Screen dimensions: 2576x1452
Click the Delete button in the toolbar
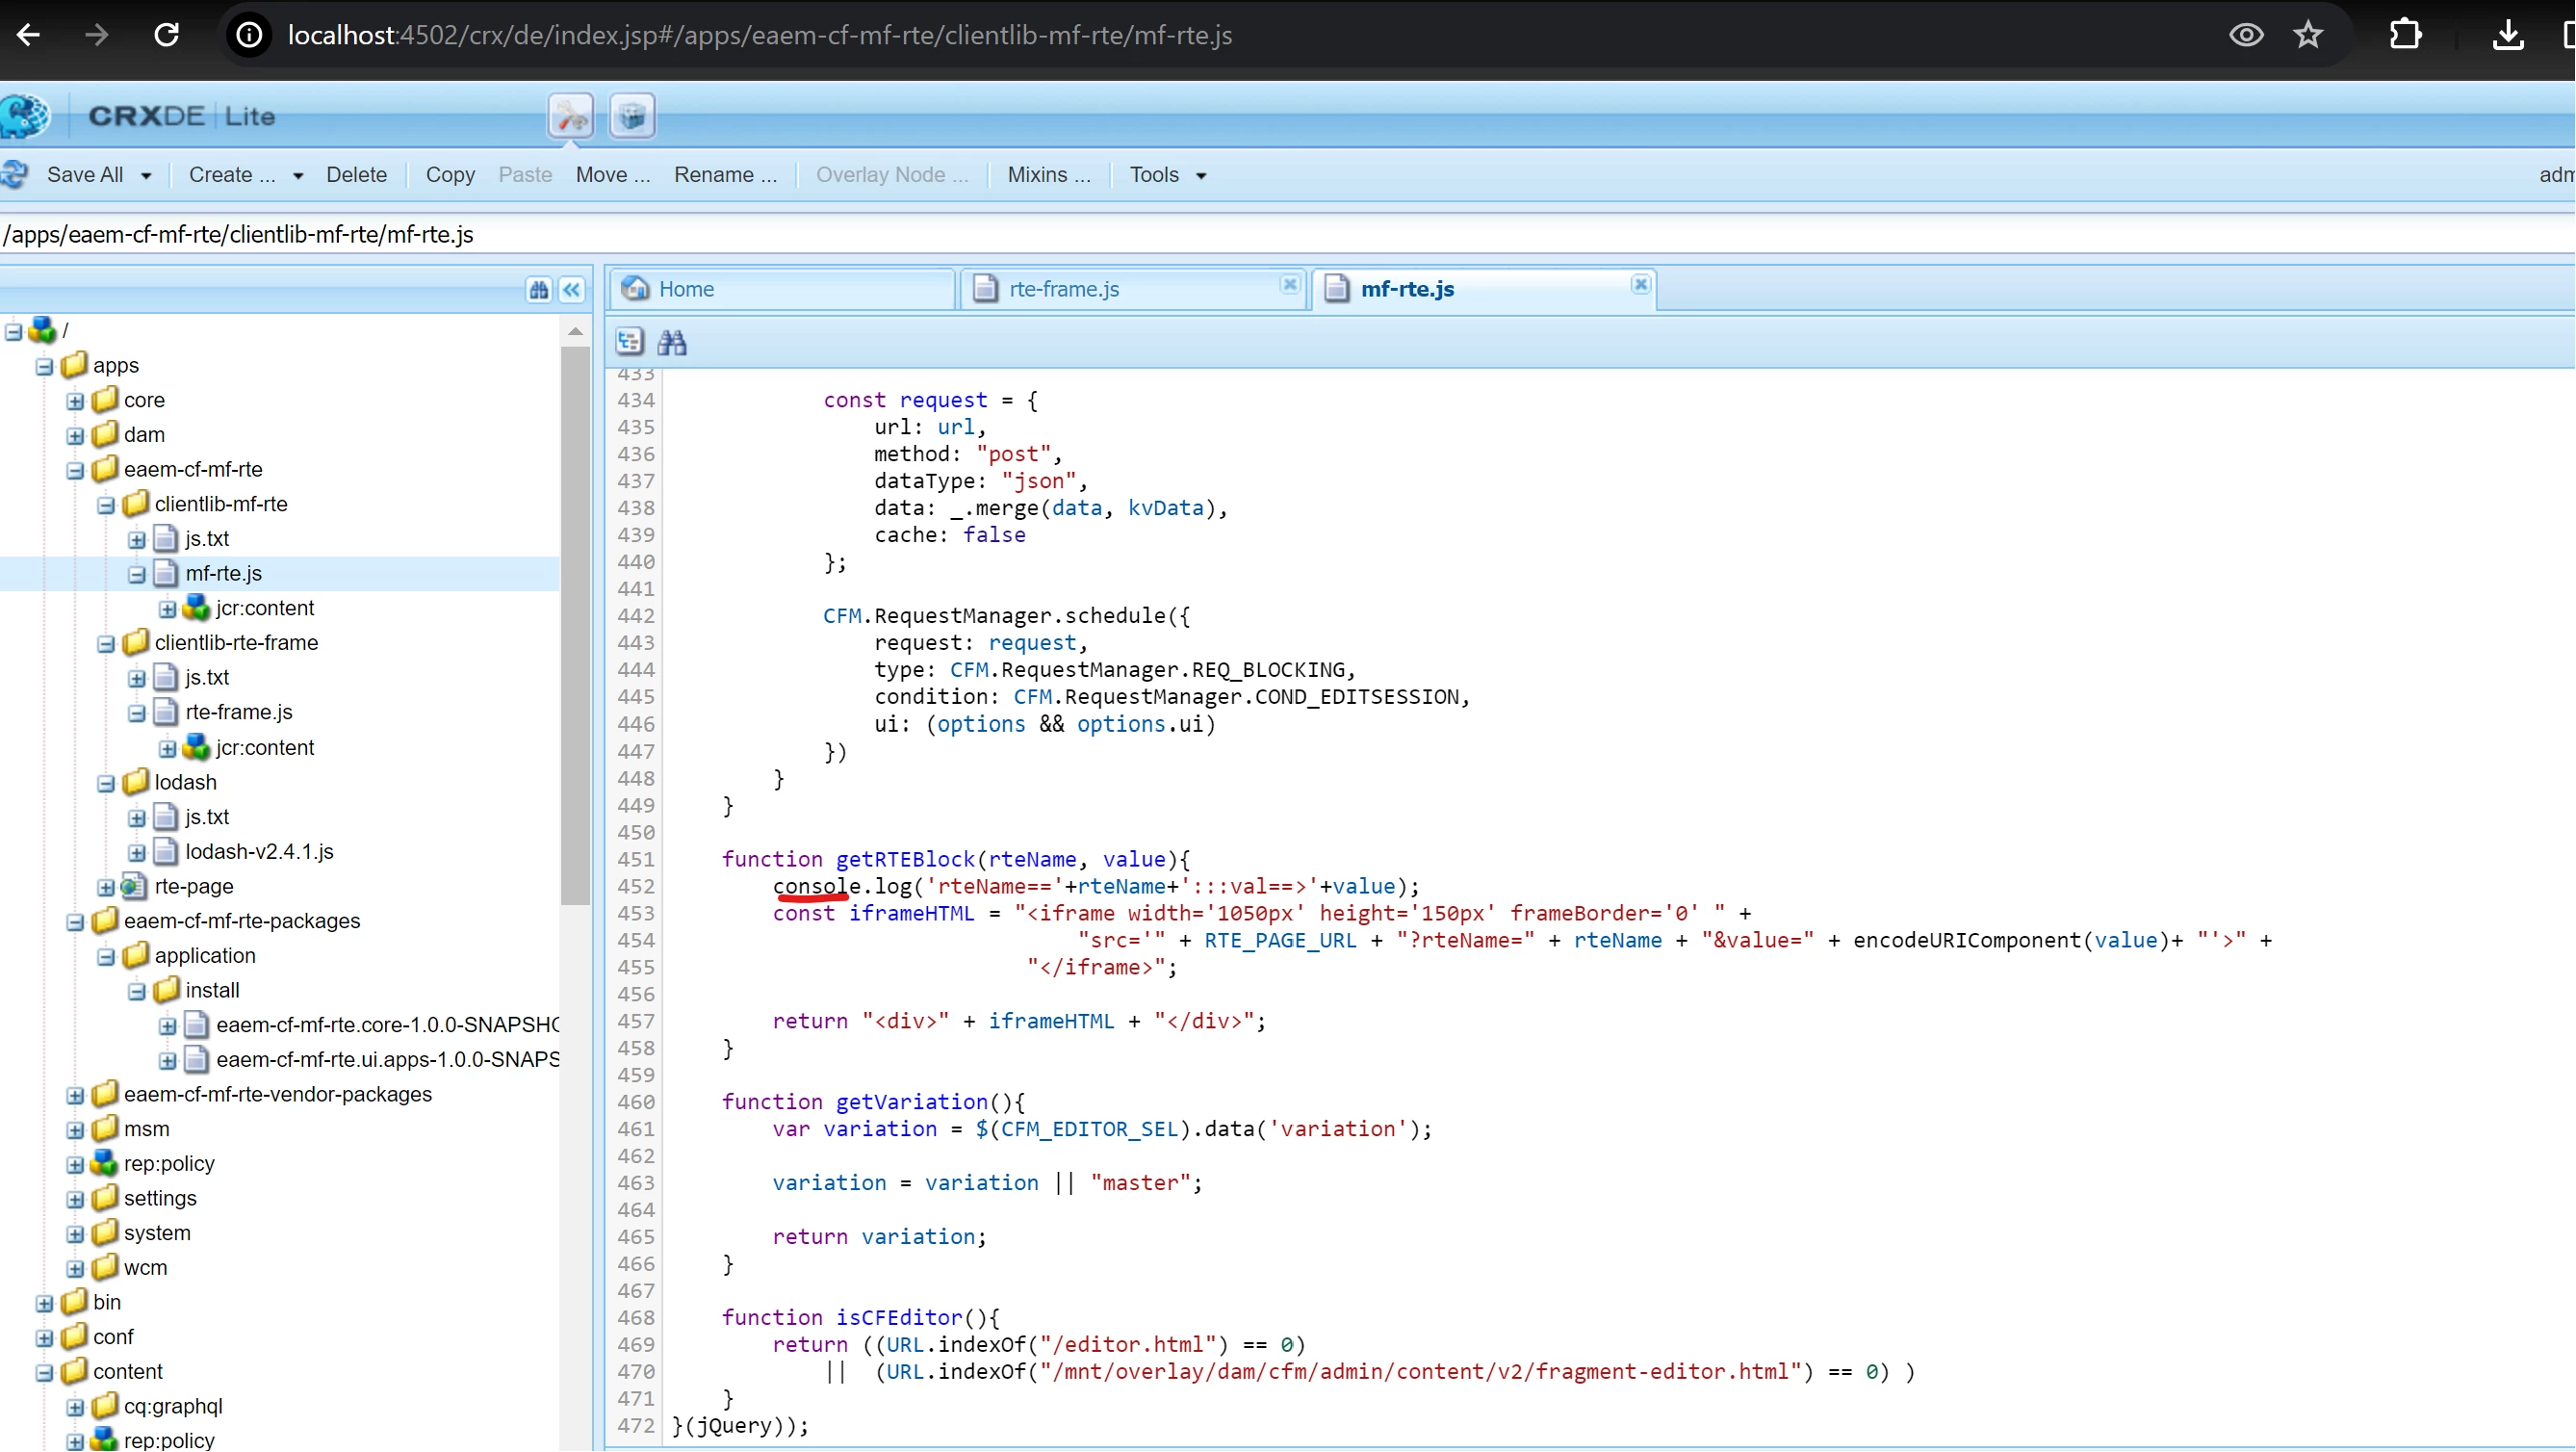(x=356, y=175)
